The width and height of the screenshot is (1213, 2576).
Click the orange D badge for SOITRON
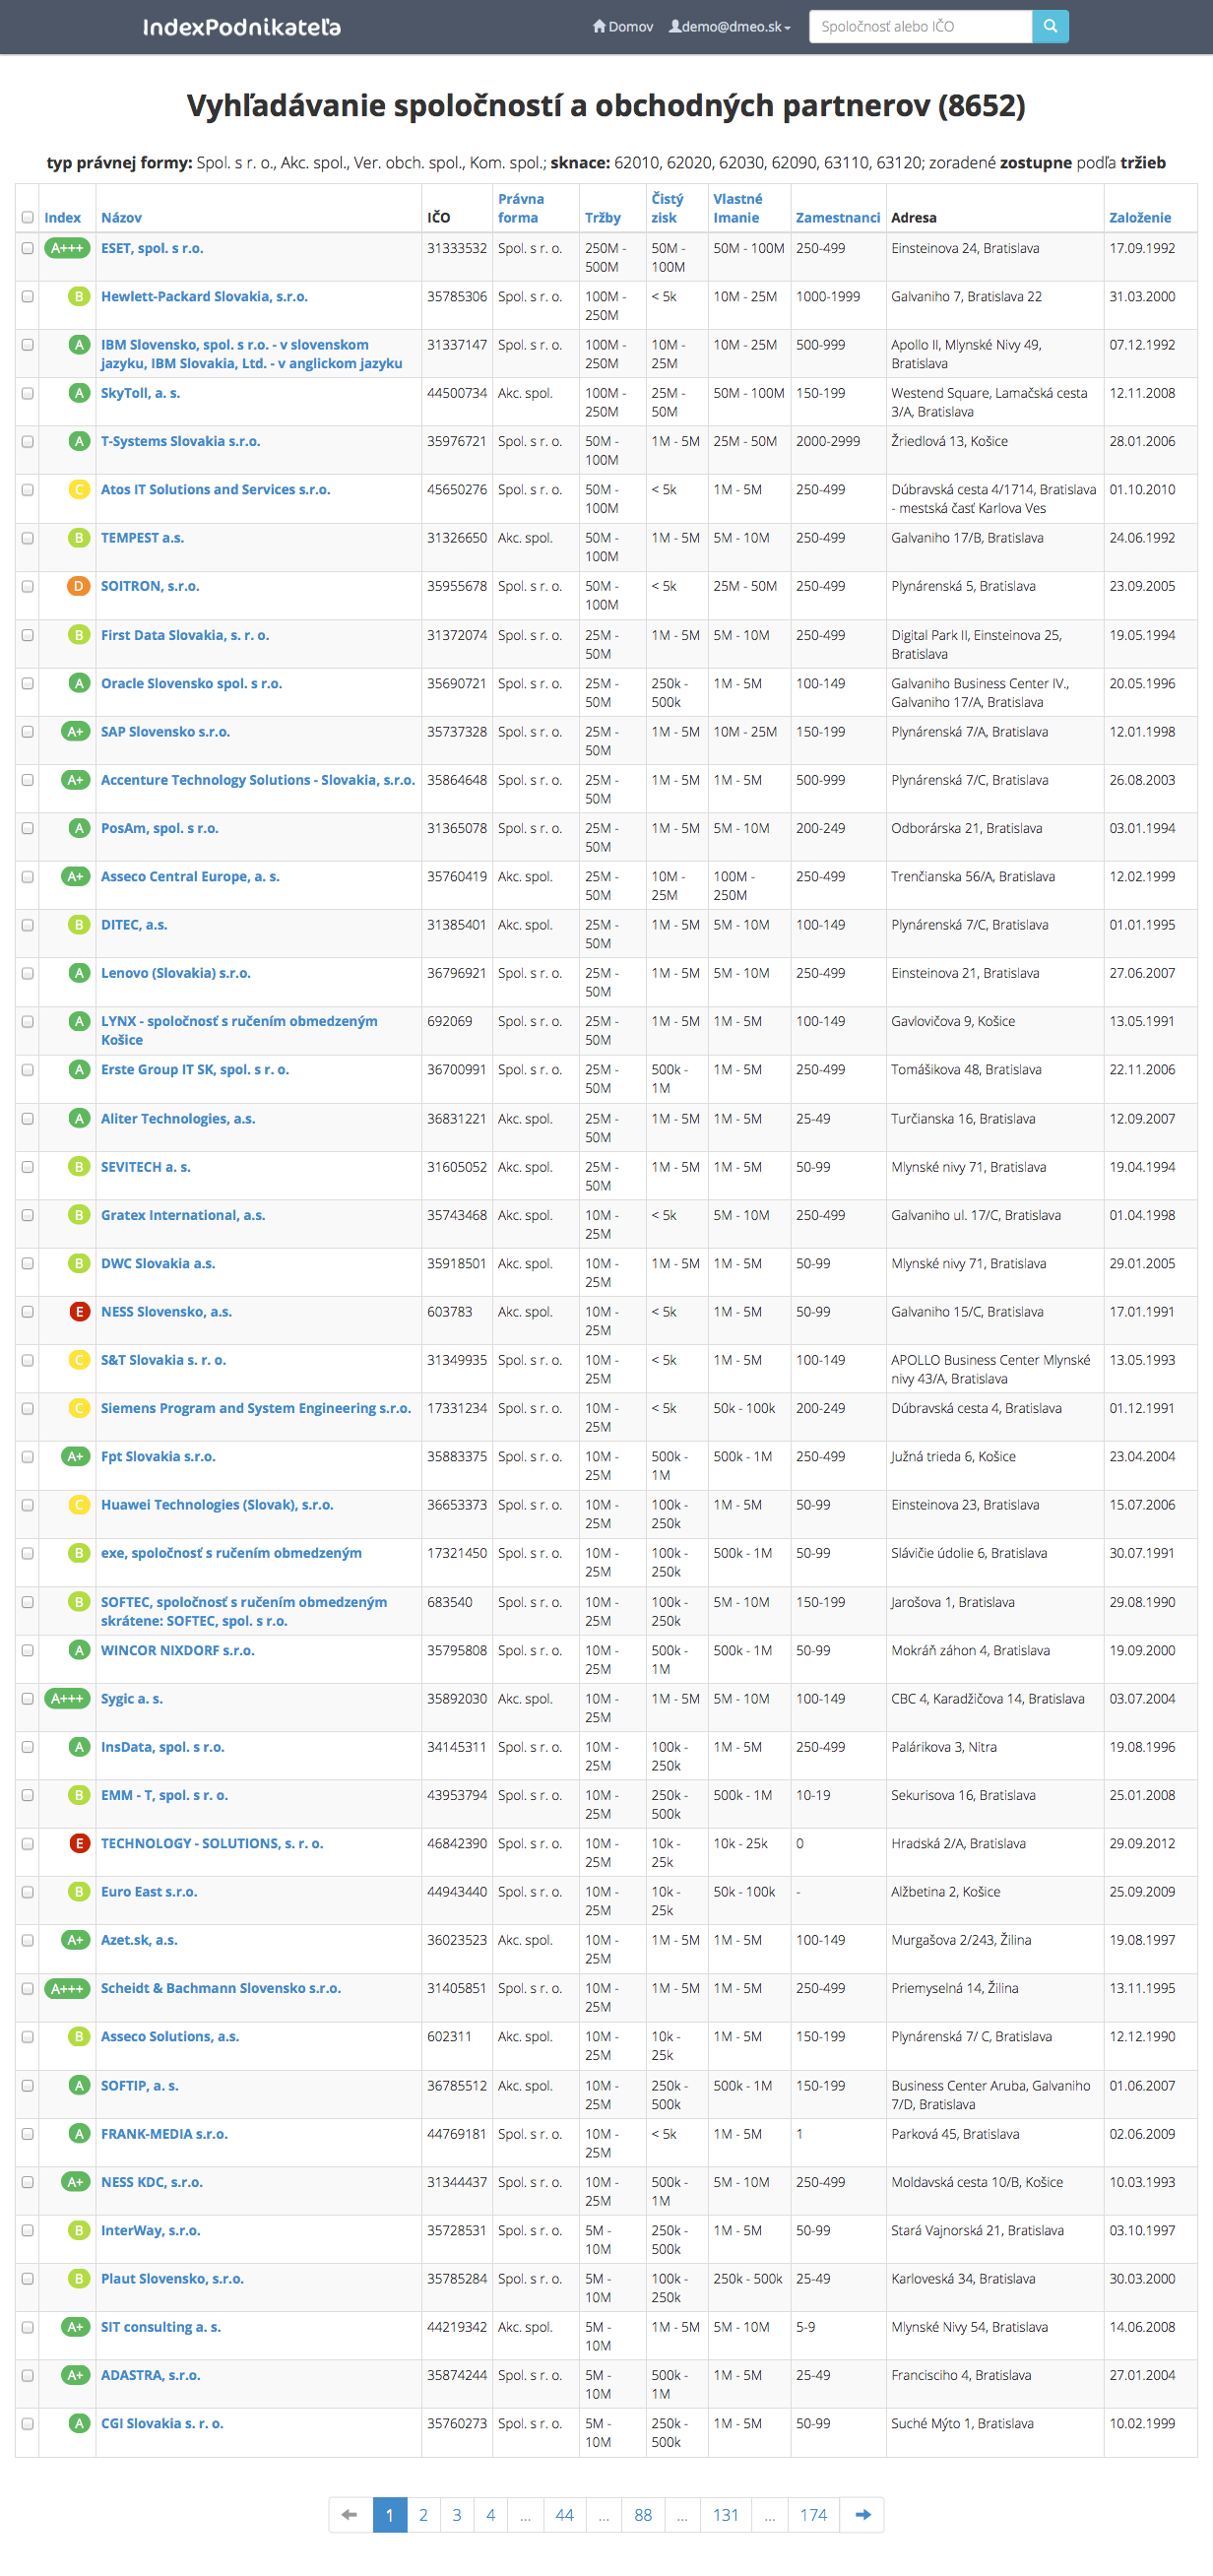click(78, 586)
